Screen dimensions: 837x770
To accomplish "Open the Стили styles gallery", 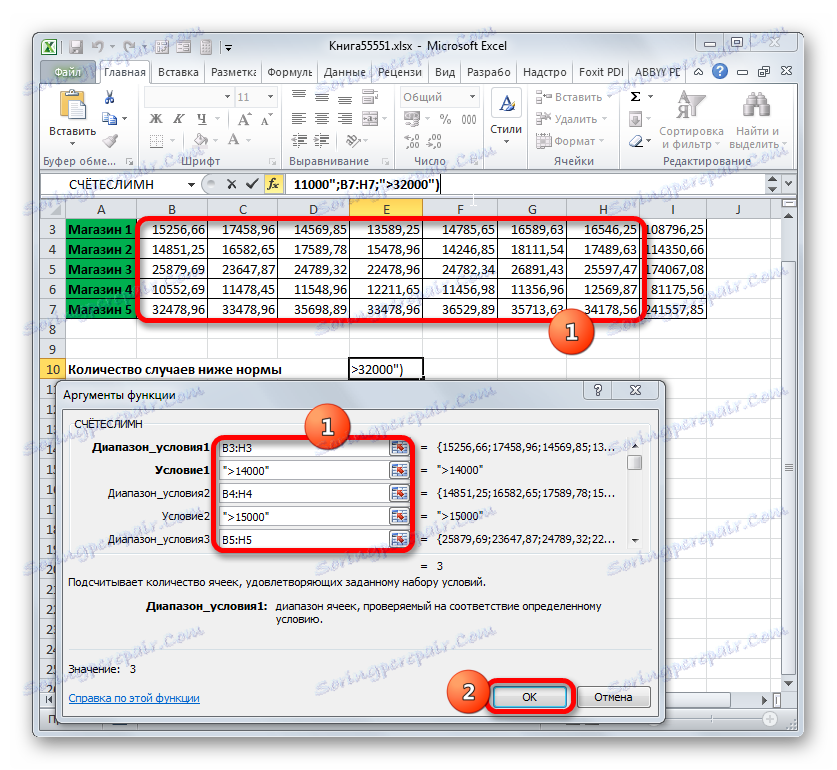I will (x=506, y=116).
